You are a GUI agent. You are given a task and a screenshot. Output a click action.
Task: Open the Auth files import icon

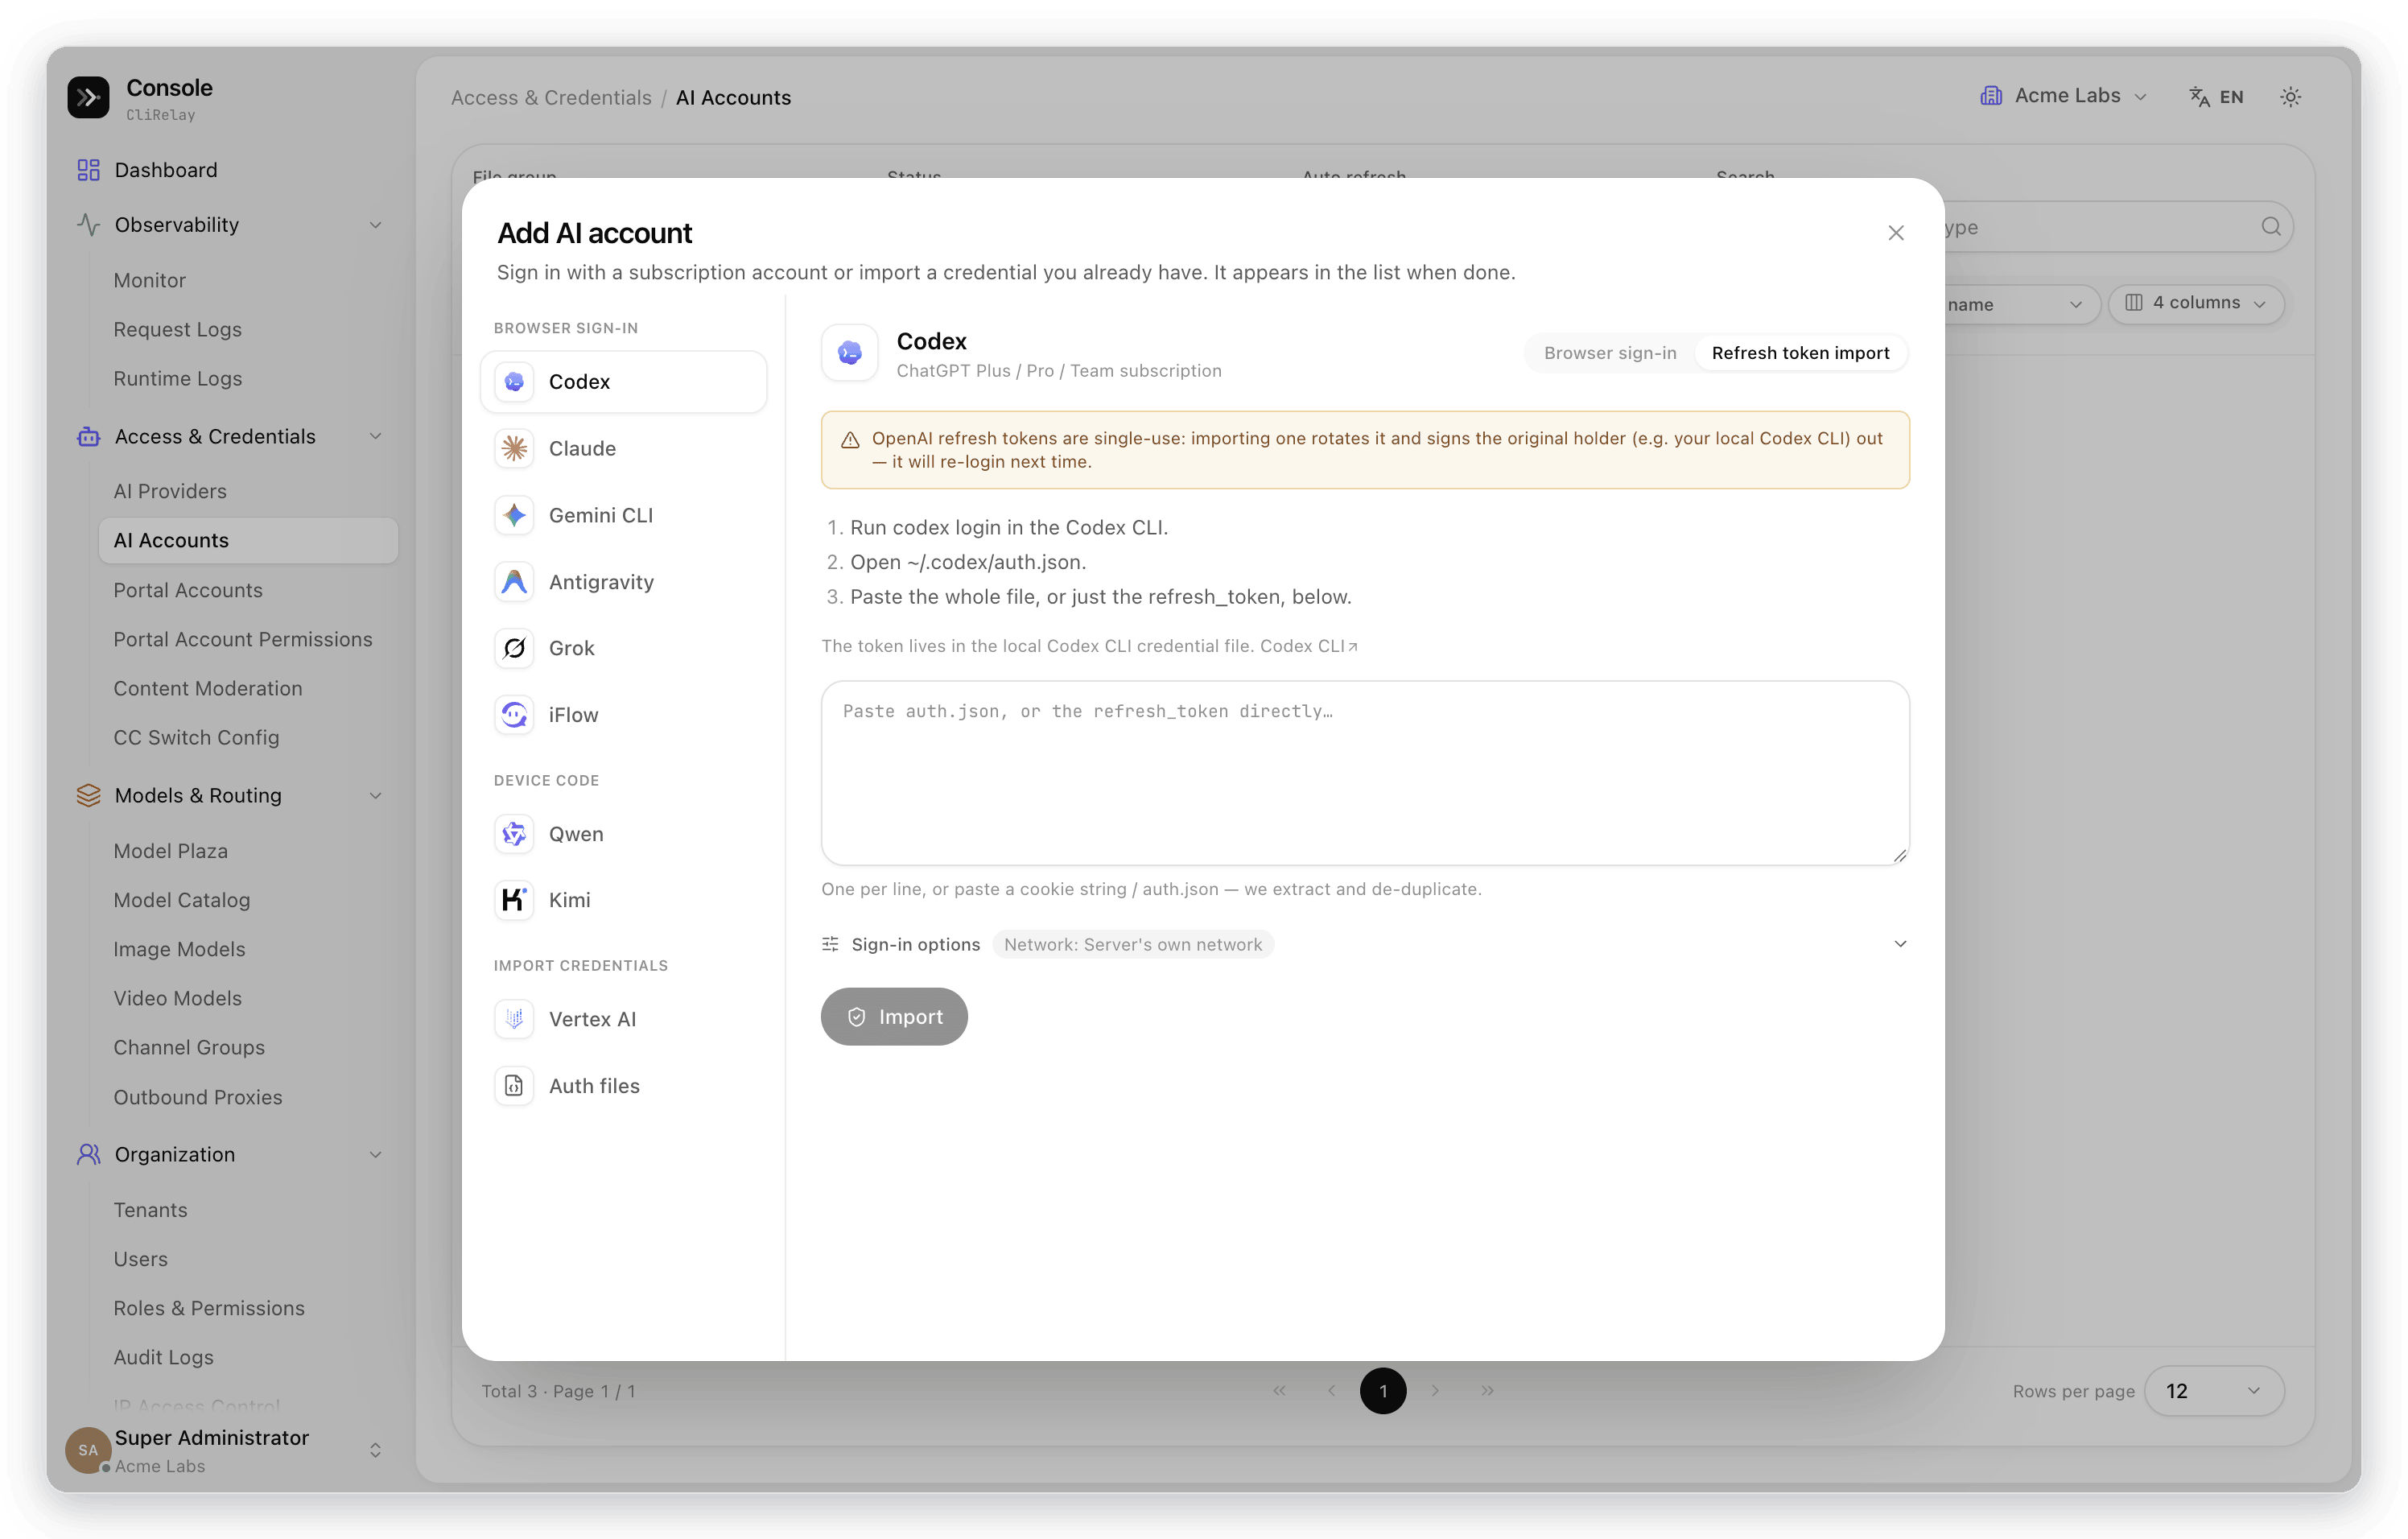pyautogui.click(x=514, y=1085)
